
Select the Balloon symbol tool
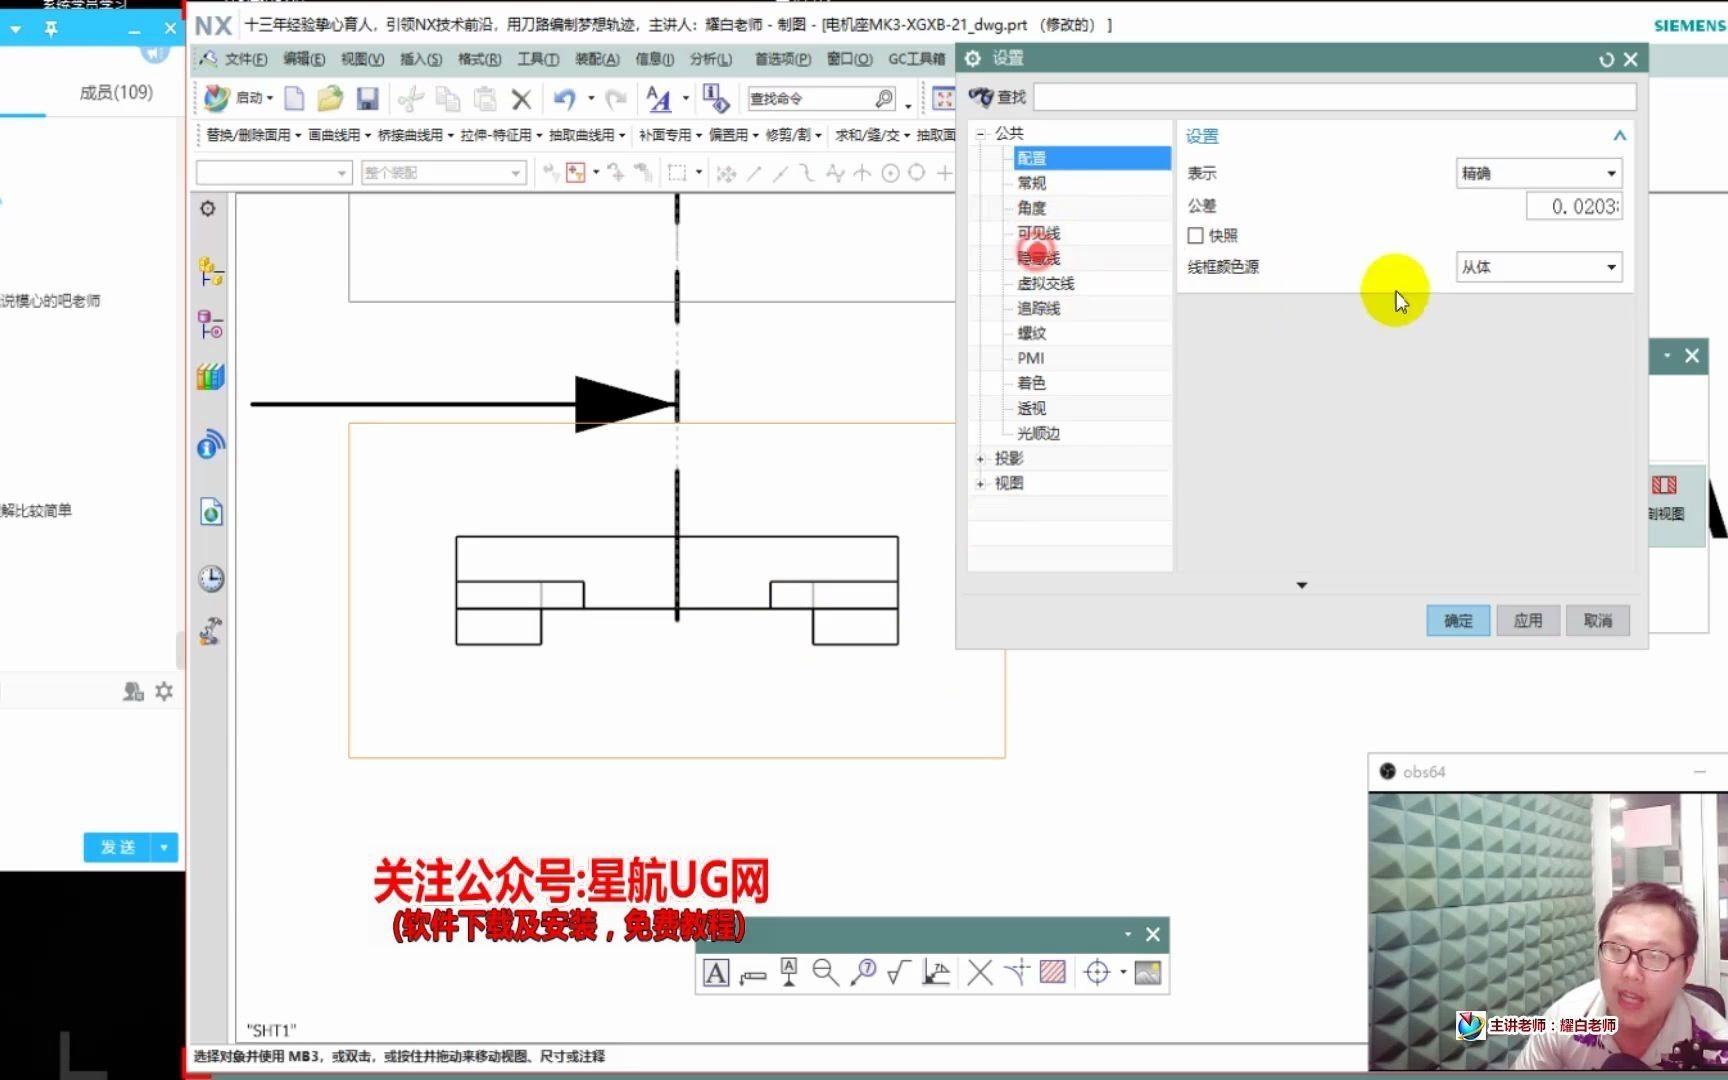coord(863,972)
